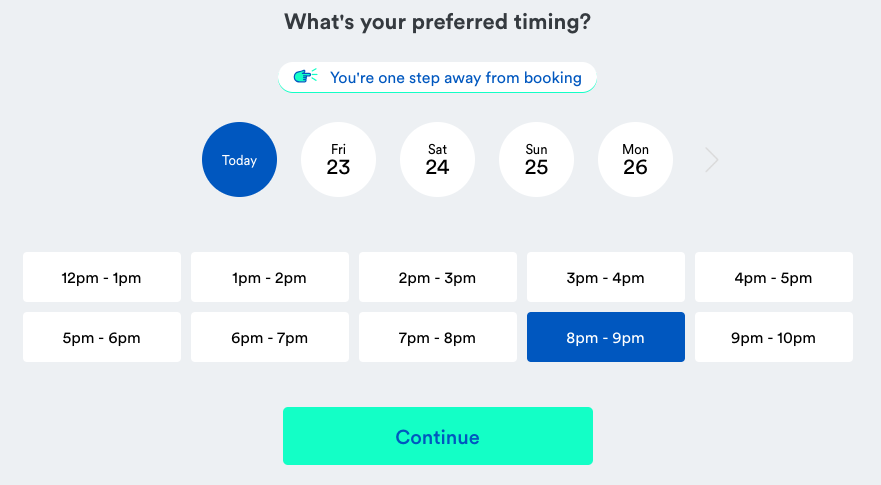Image resolution: width=881 pixels, height=485 pixels.
Task: Click the "What's your preferred timing?" heading
Action: pos(437,22)
